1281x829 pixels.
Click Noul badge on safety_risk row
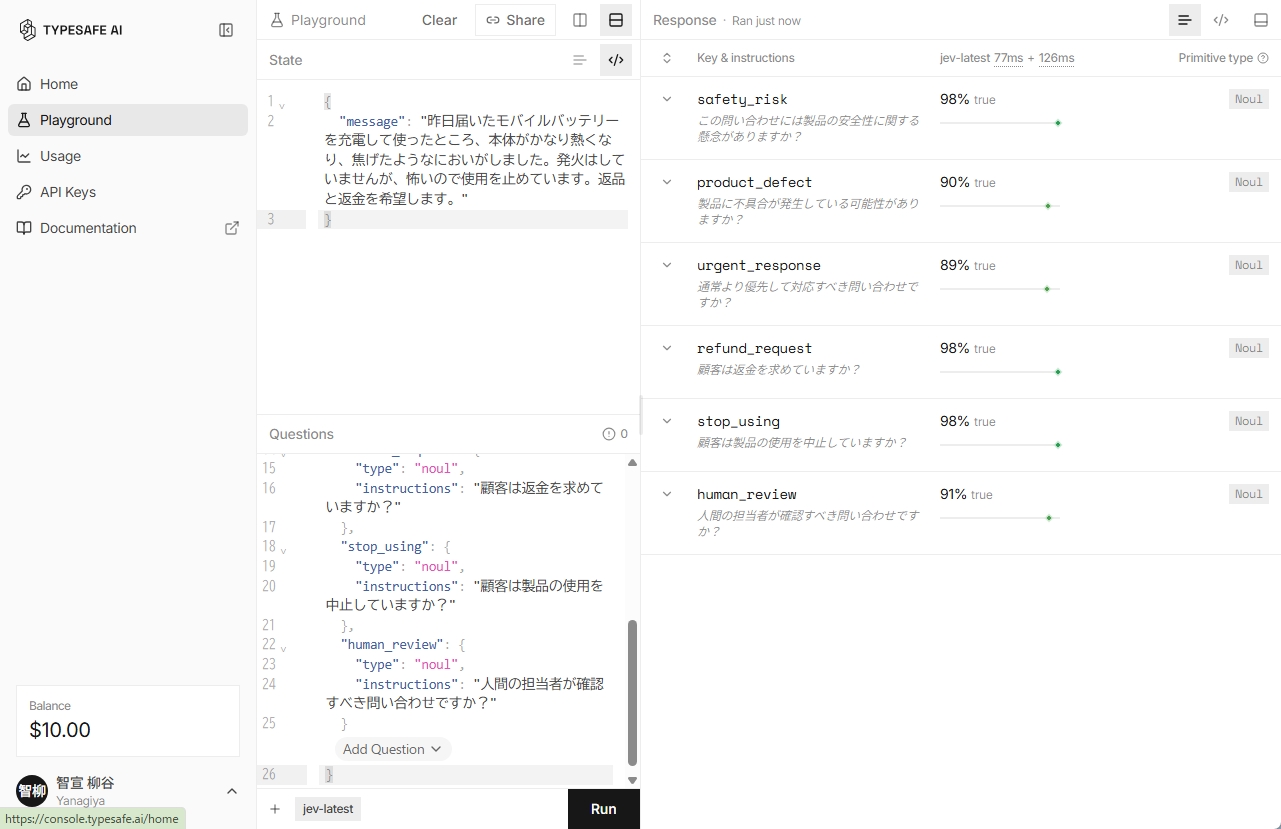(x=1249, y=99)
